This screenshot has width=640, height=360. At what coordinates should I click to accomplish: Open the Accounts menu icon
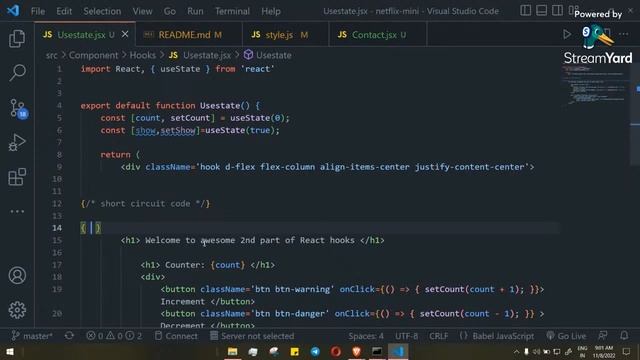point(17,276)
